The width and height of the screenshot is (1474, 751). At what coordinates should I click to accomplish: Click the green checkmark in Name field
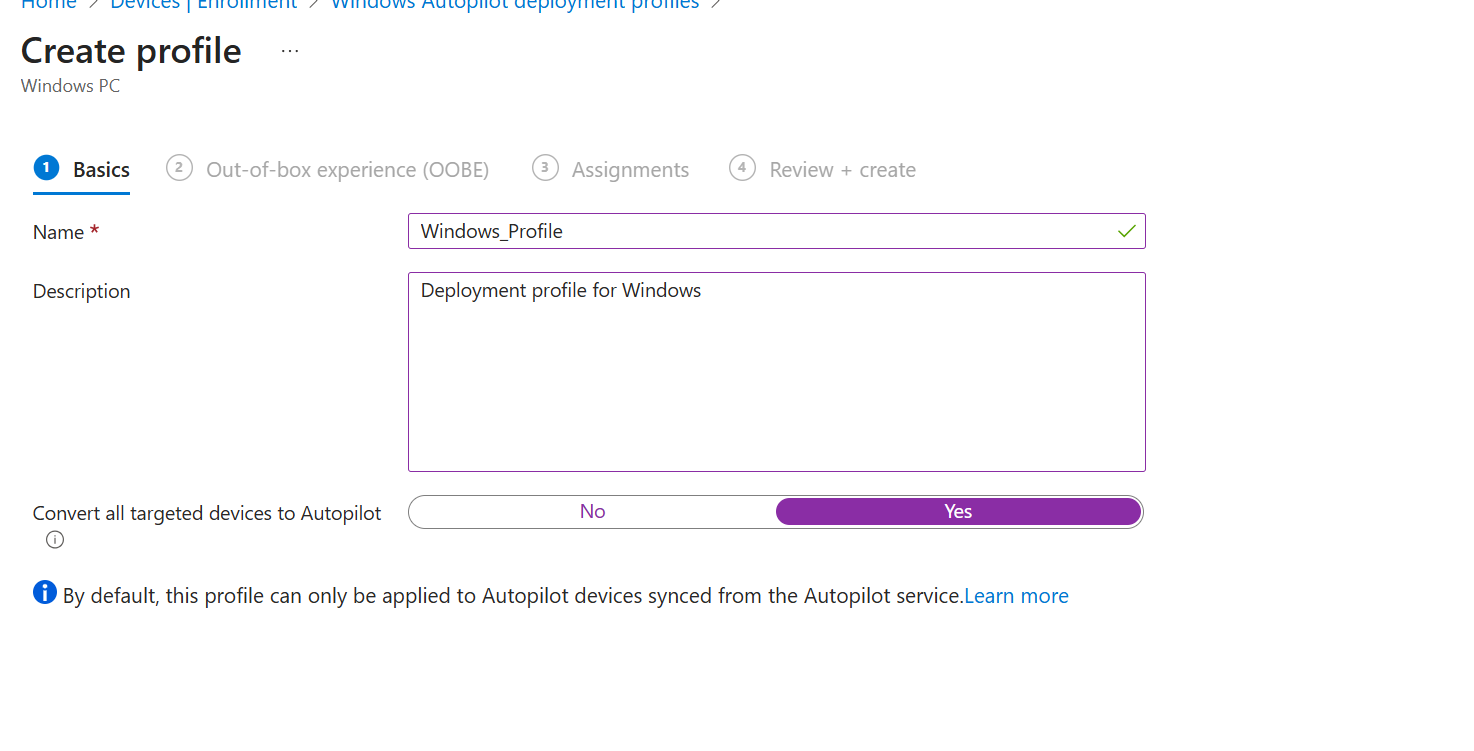[1127, 231]
